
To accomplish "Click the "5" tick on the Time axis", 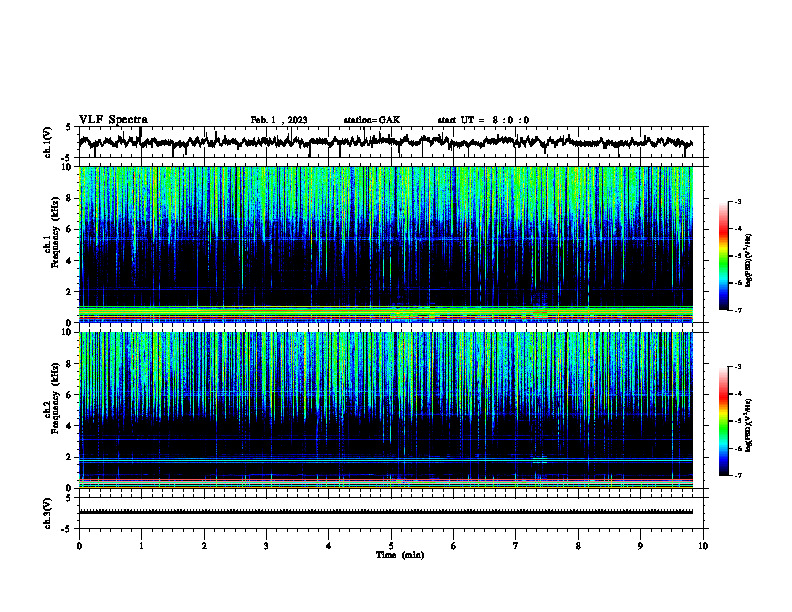I will click(391, 546).
